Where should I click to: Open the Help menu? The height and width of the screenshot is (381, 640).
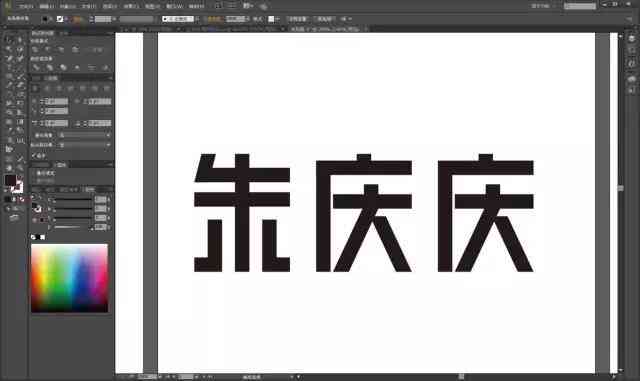(x=196, y=7)
